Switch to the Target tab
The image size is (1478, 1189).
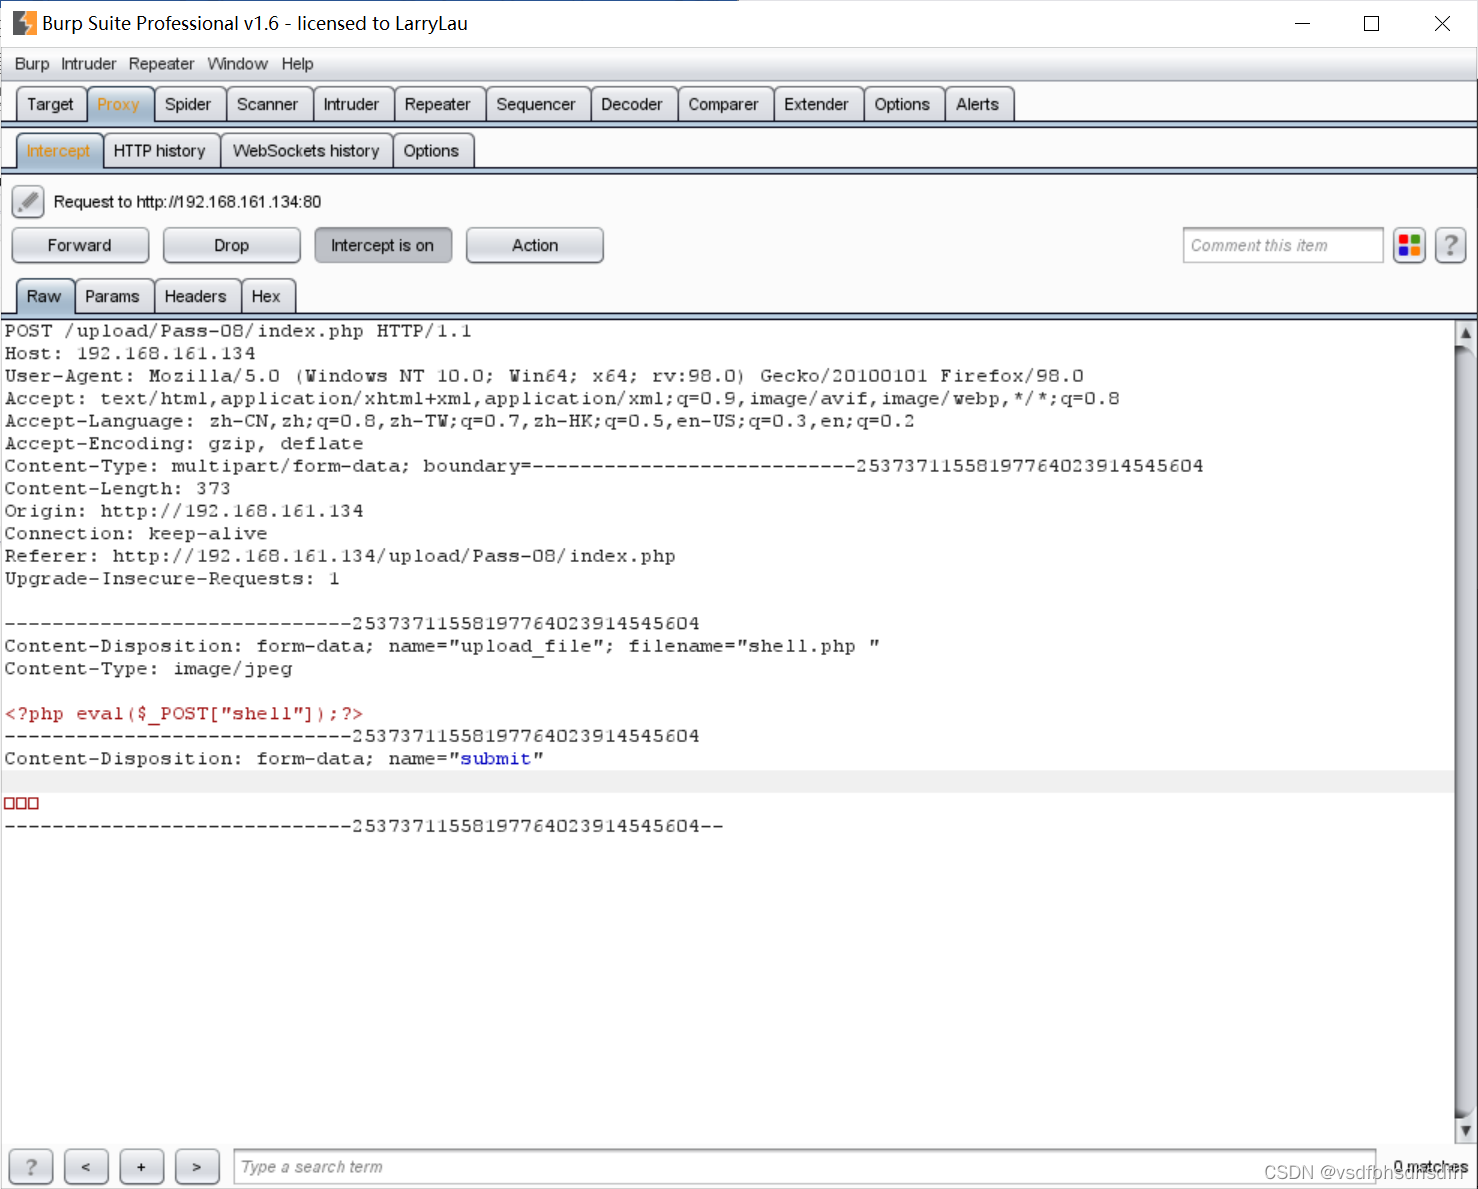point(51,104)
